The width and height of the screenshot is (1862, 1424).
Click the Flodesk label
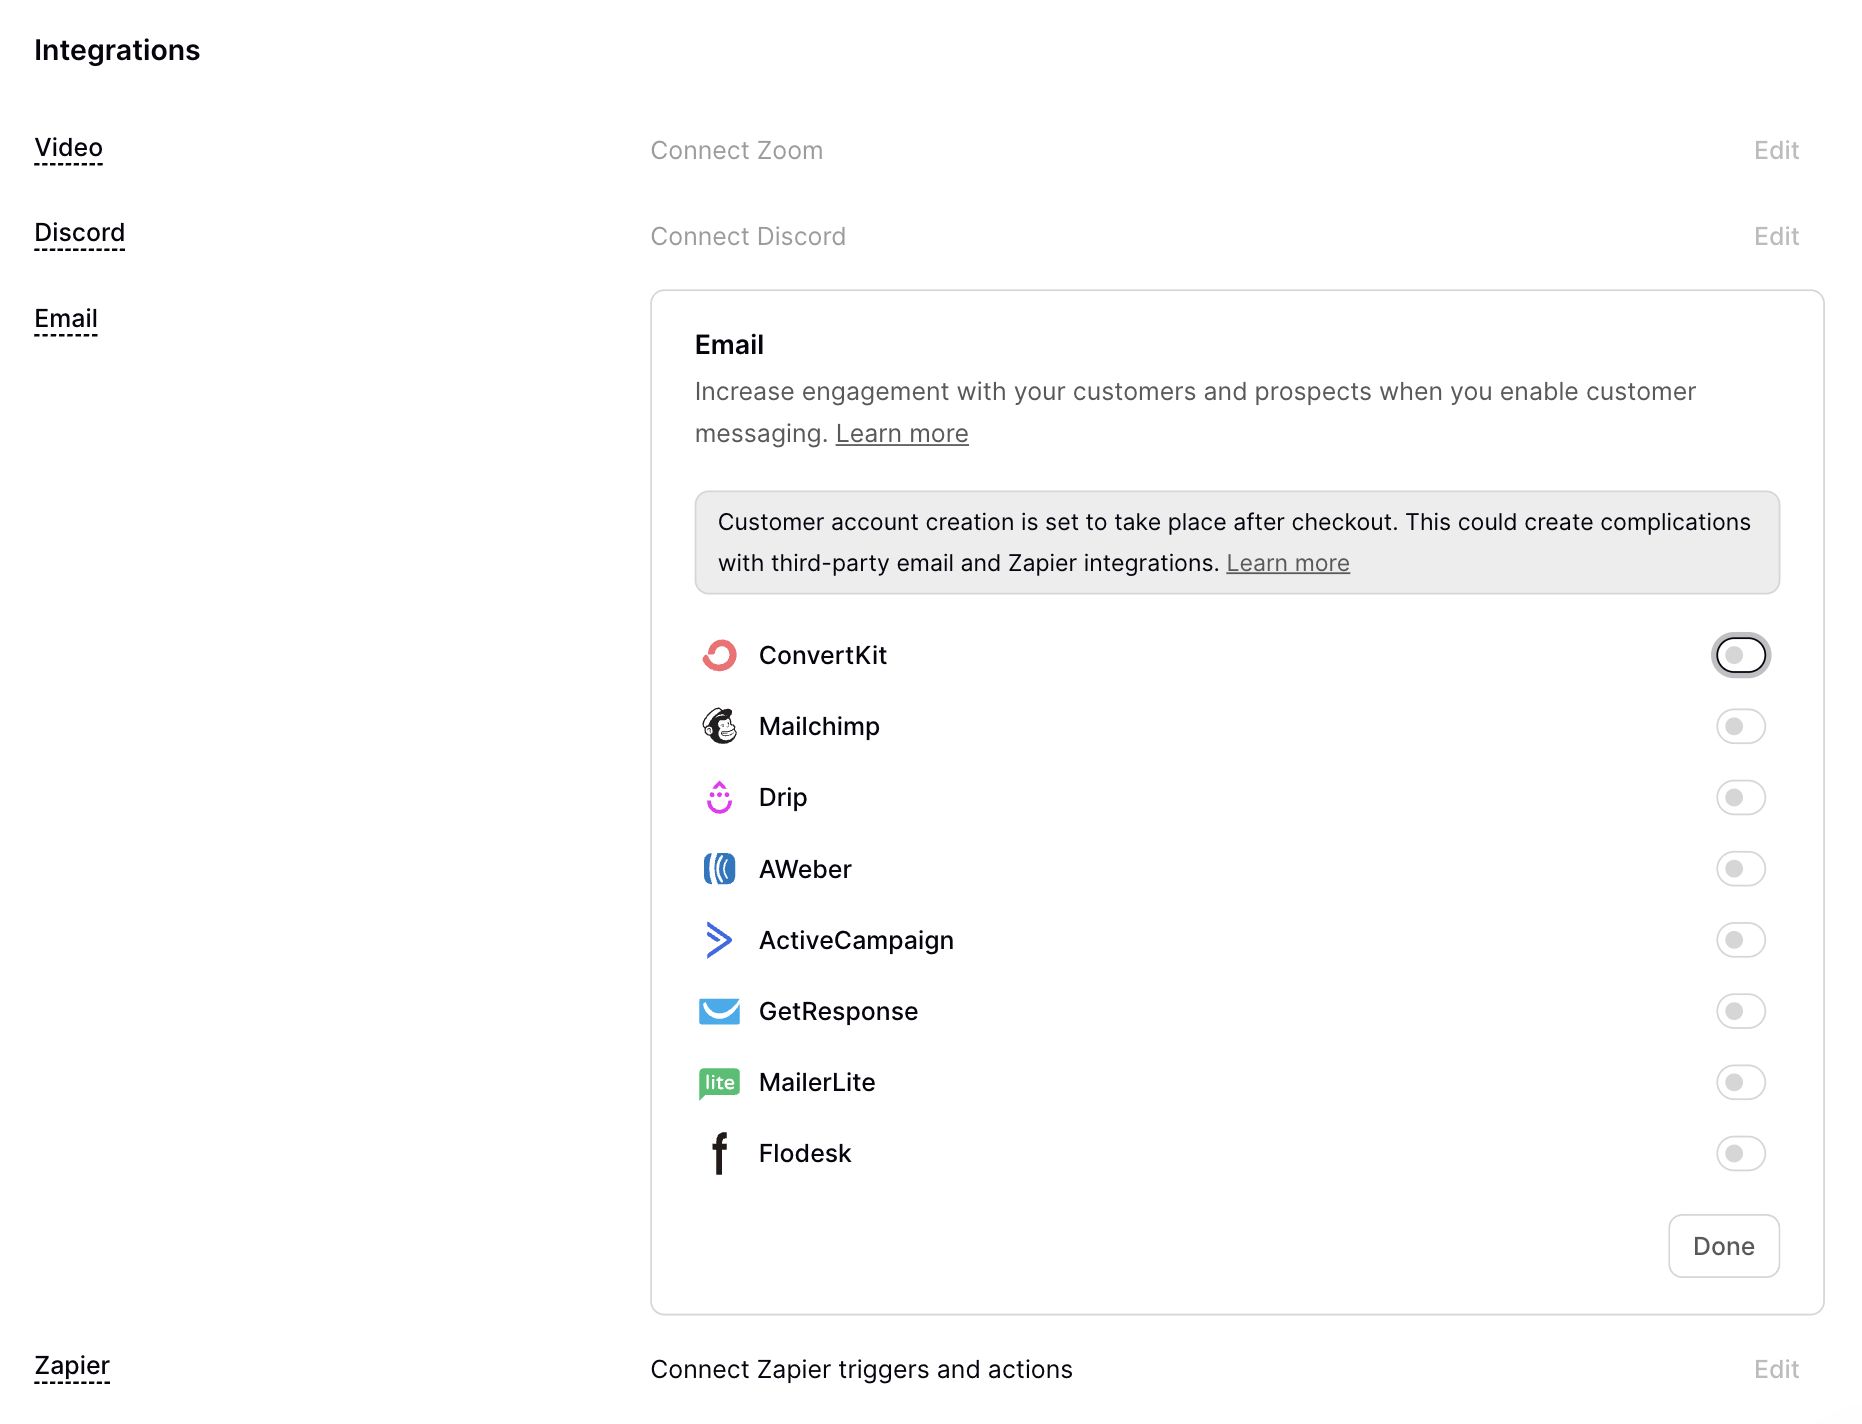point(805,1153)
